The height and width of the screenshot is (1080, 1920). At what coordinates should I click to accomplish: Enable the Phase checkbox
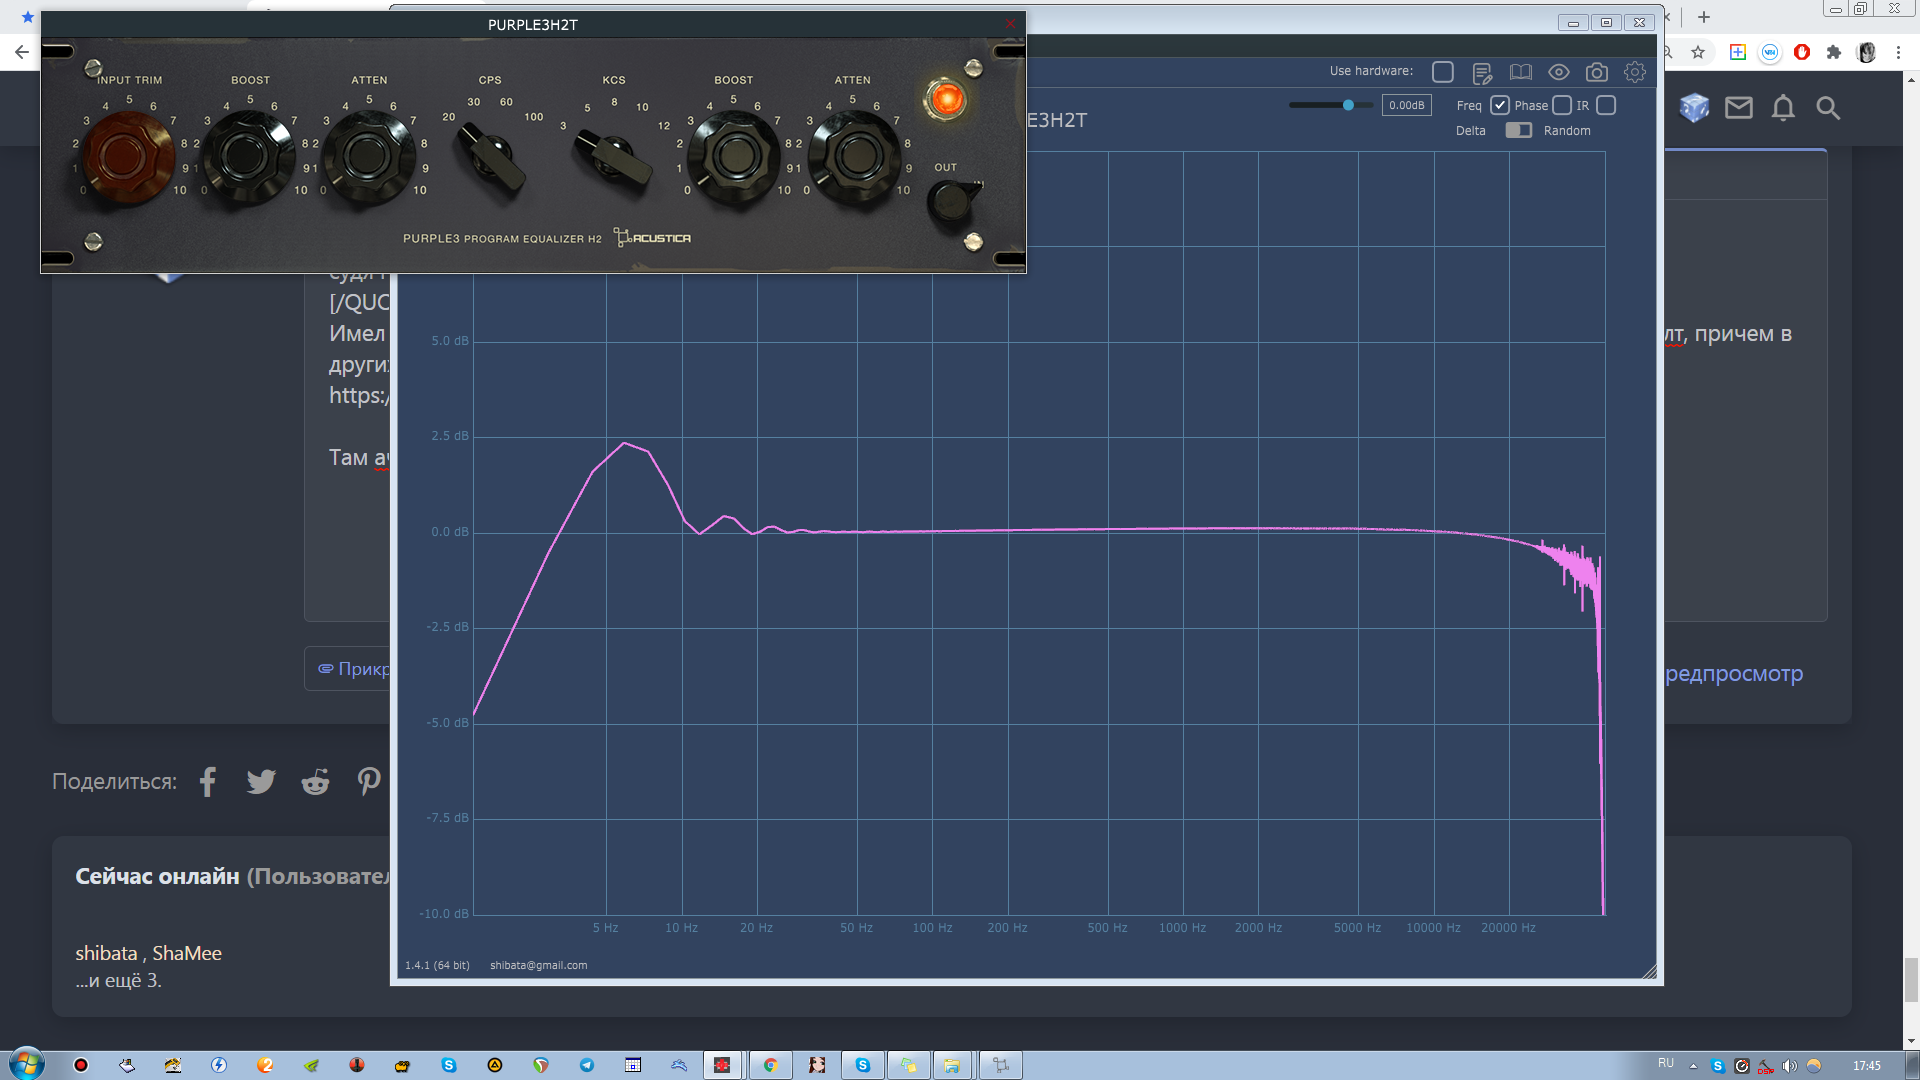[x=1561, y=105]
